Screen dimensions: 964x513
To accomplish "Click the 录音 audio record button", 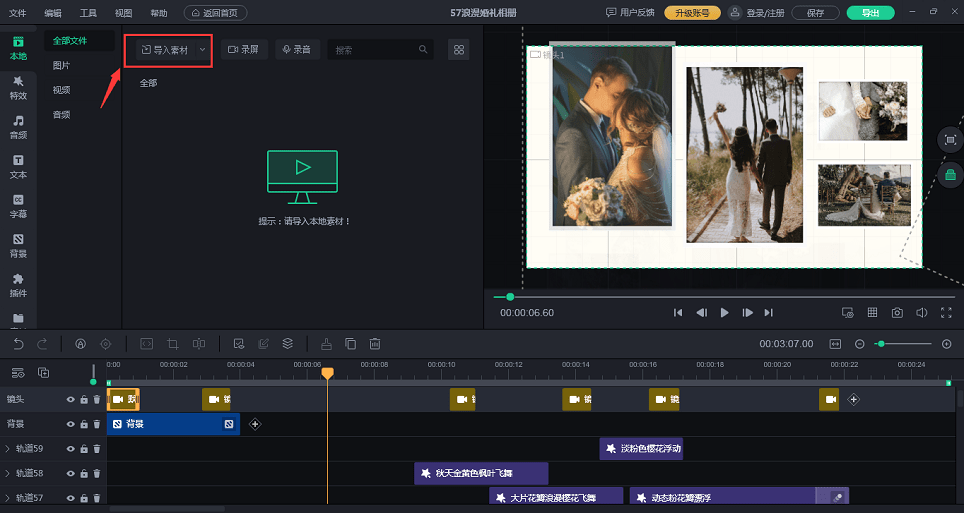I will 297,50.
